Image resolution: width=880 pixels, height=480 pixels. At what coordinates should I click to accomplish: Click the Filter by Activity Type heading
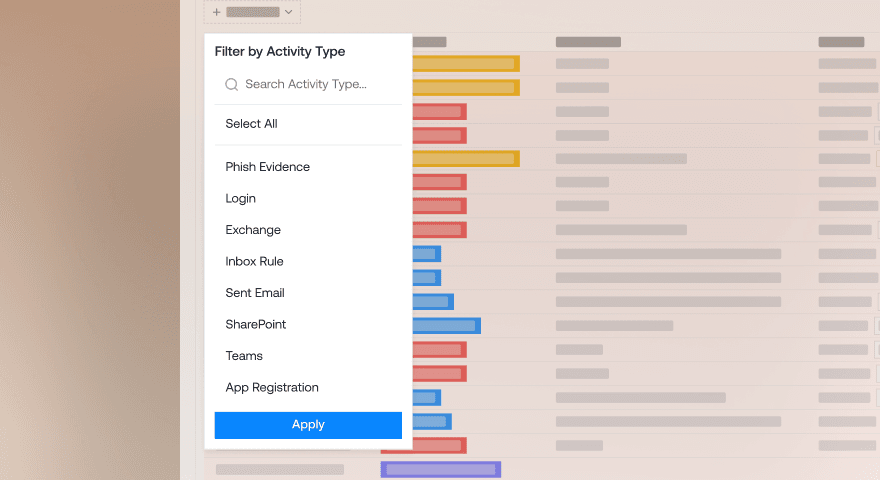coord(279,52)
